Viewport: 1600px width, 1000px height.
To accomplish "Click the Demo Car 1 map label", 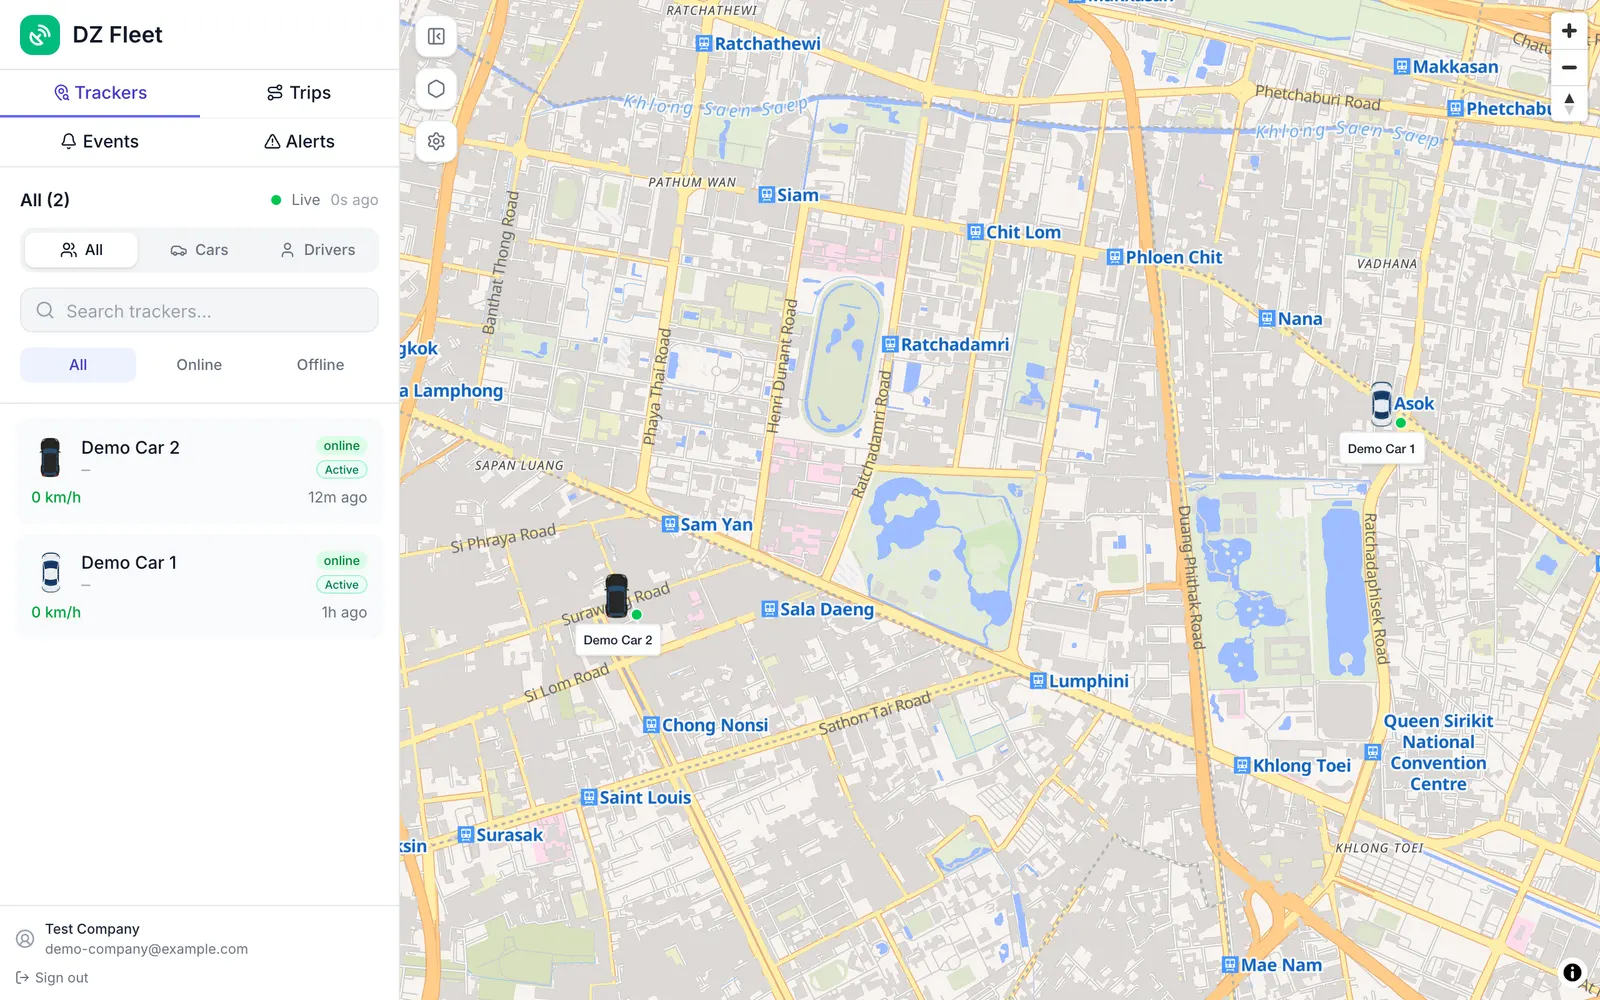I will coord(1381,449).
